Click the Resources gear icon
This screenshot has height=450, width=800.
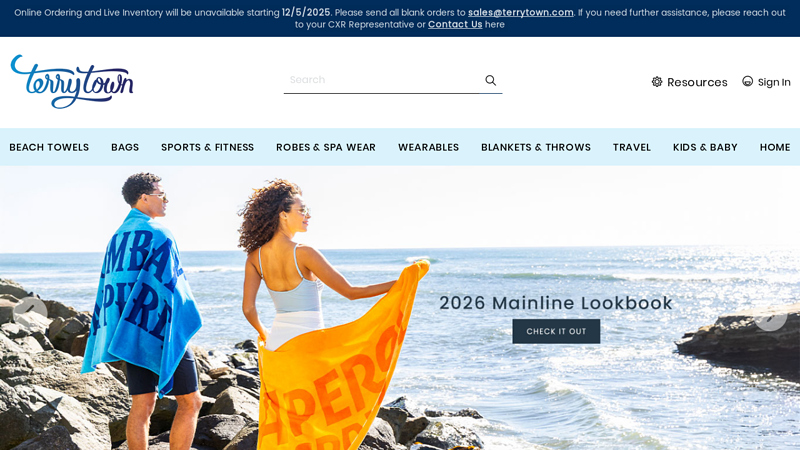(x=657, y=82)
